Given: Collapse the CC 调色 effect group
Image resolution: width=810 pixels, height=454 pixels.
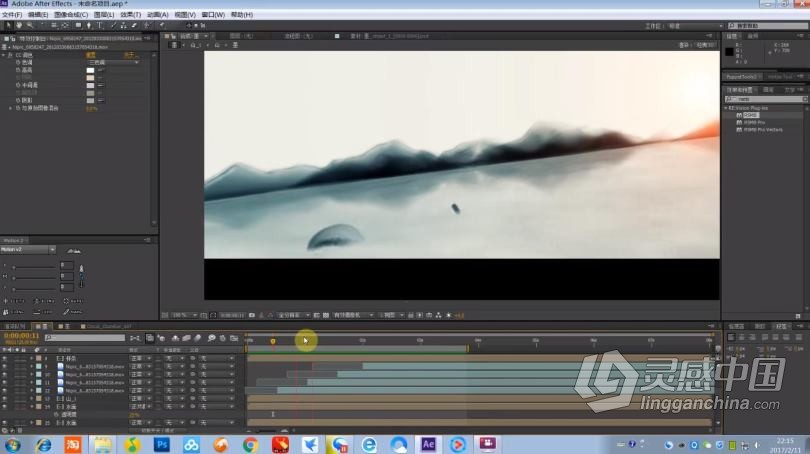Looking at the screenshot, I should pyautogui.click(x=4, y=55).
